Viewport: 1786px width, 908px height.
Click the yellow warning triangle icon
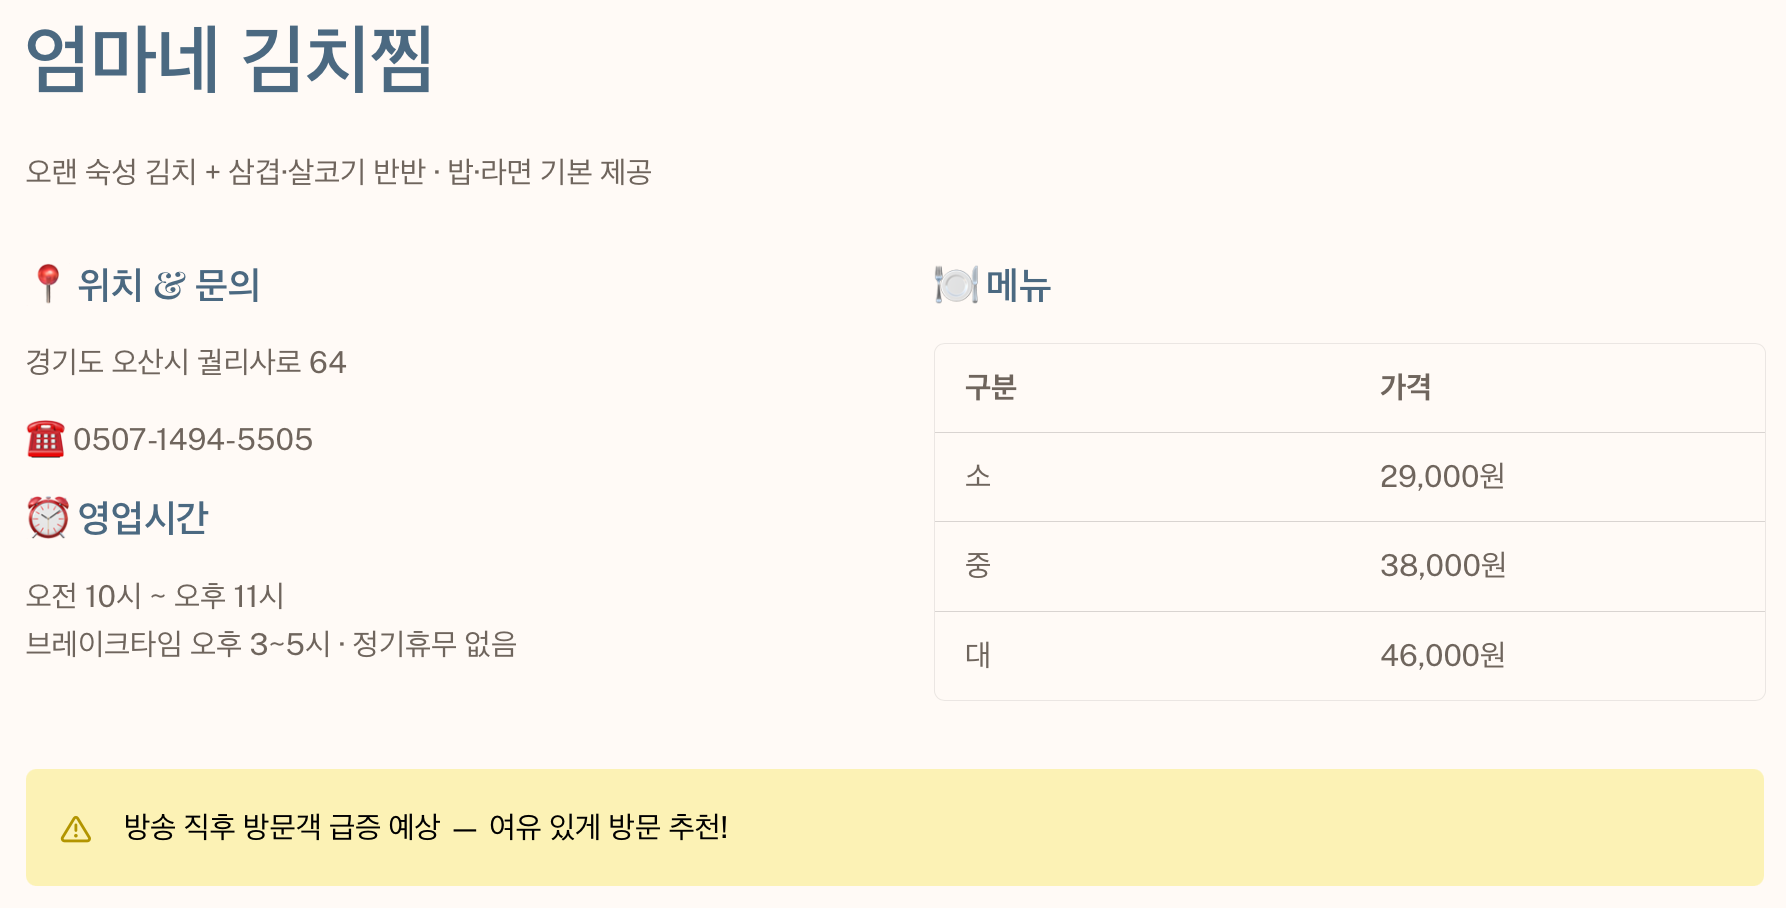[76, 829]
